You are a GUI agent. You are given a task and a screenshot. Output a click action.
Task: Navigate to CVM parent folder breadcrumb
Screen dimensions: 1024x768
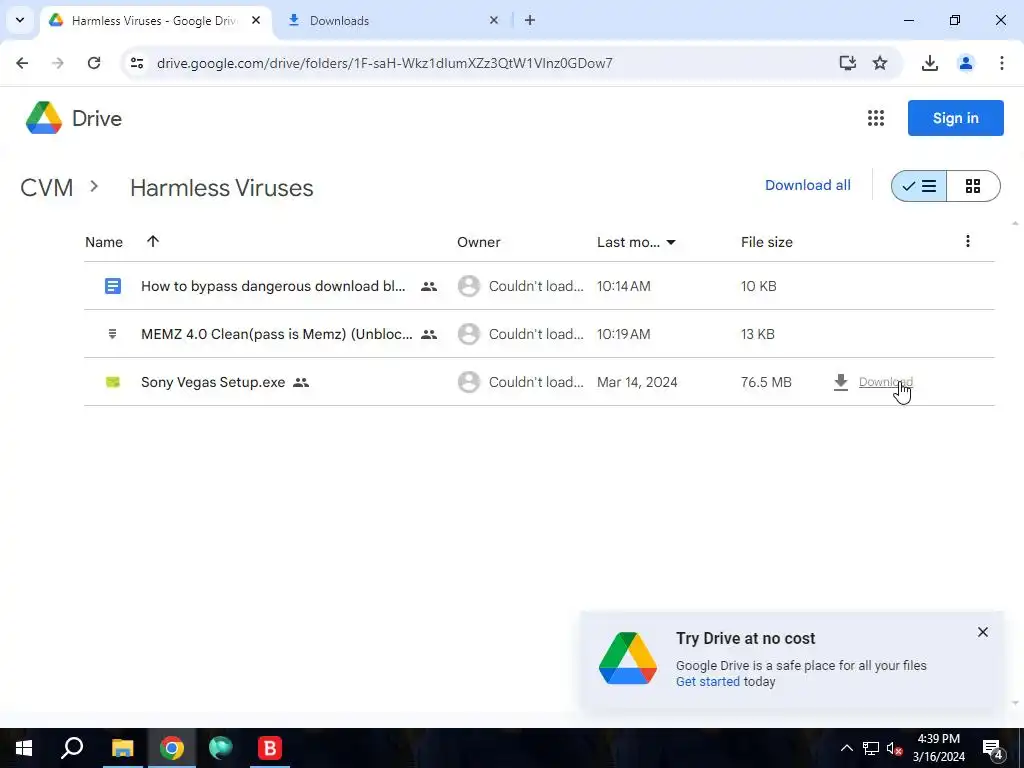point(46,188)
